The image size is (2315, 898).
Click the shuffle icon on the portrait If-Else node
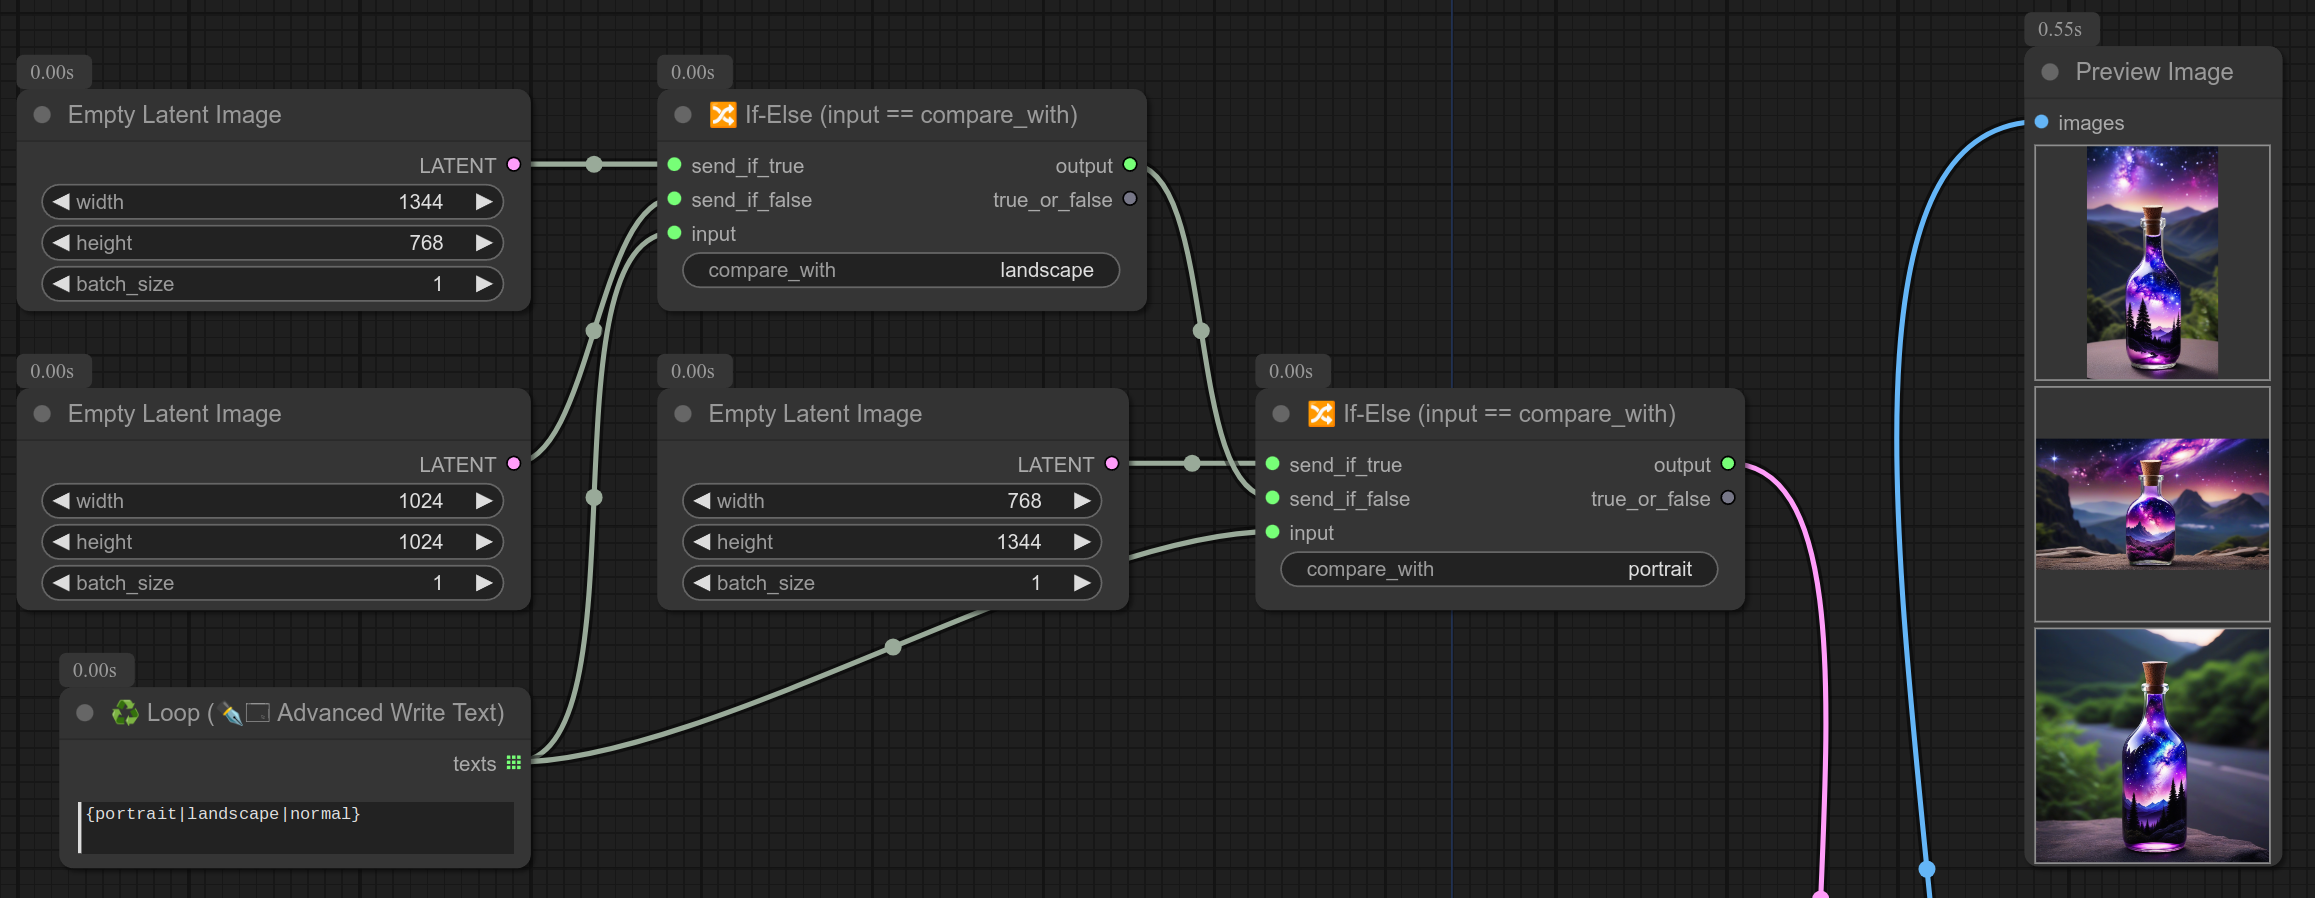[x=1320, y=414]
